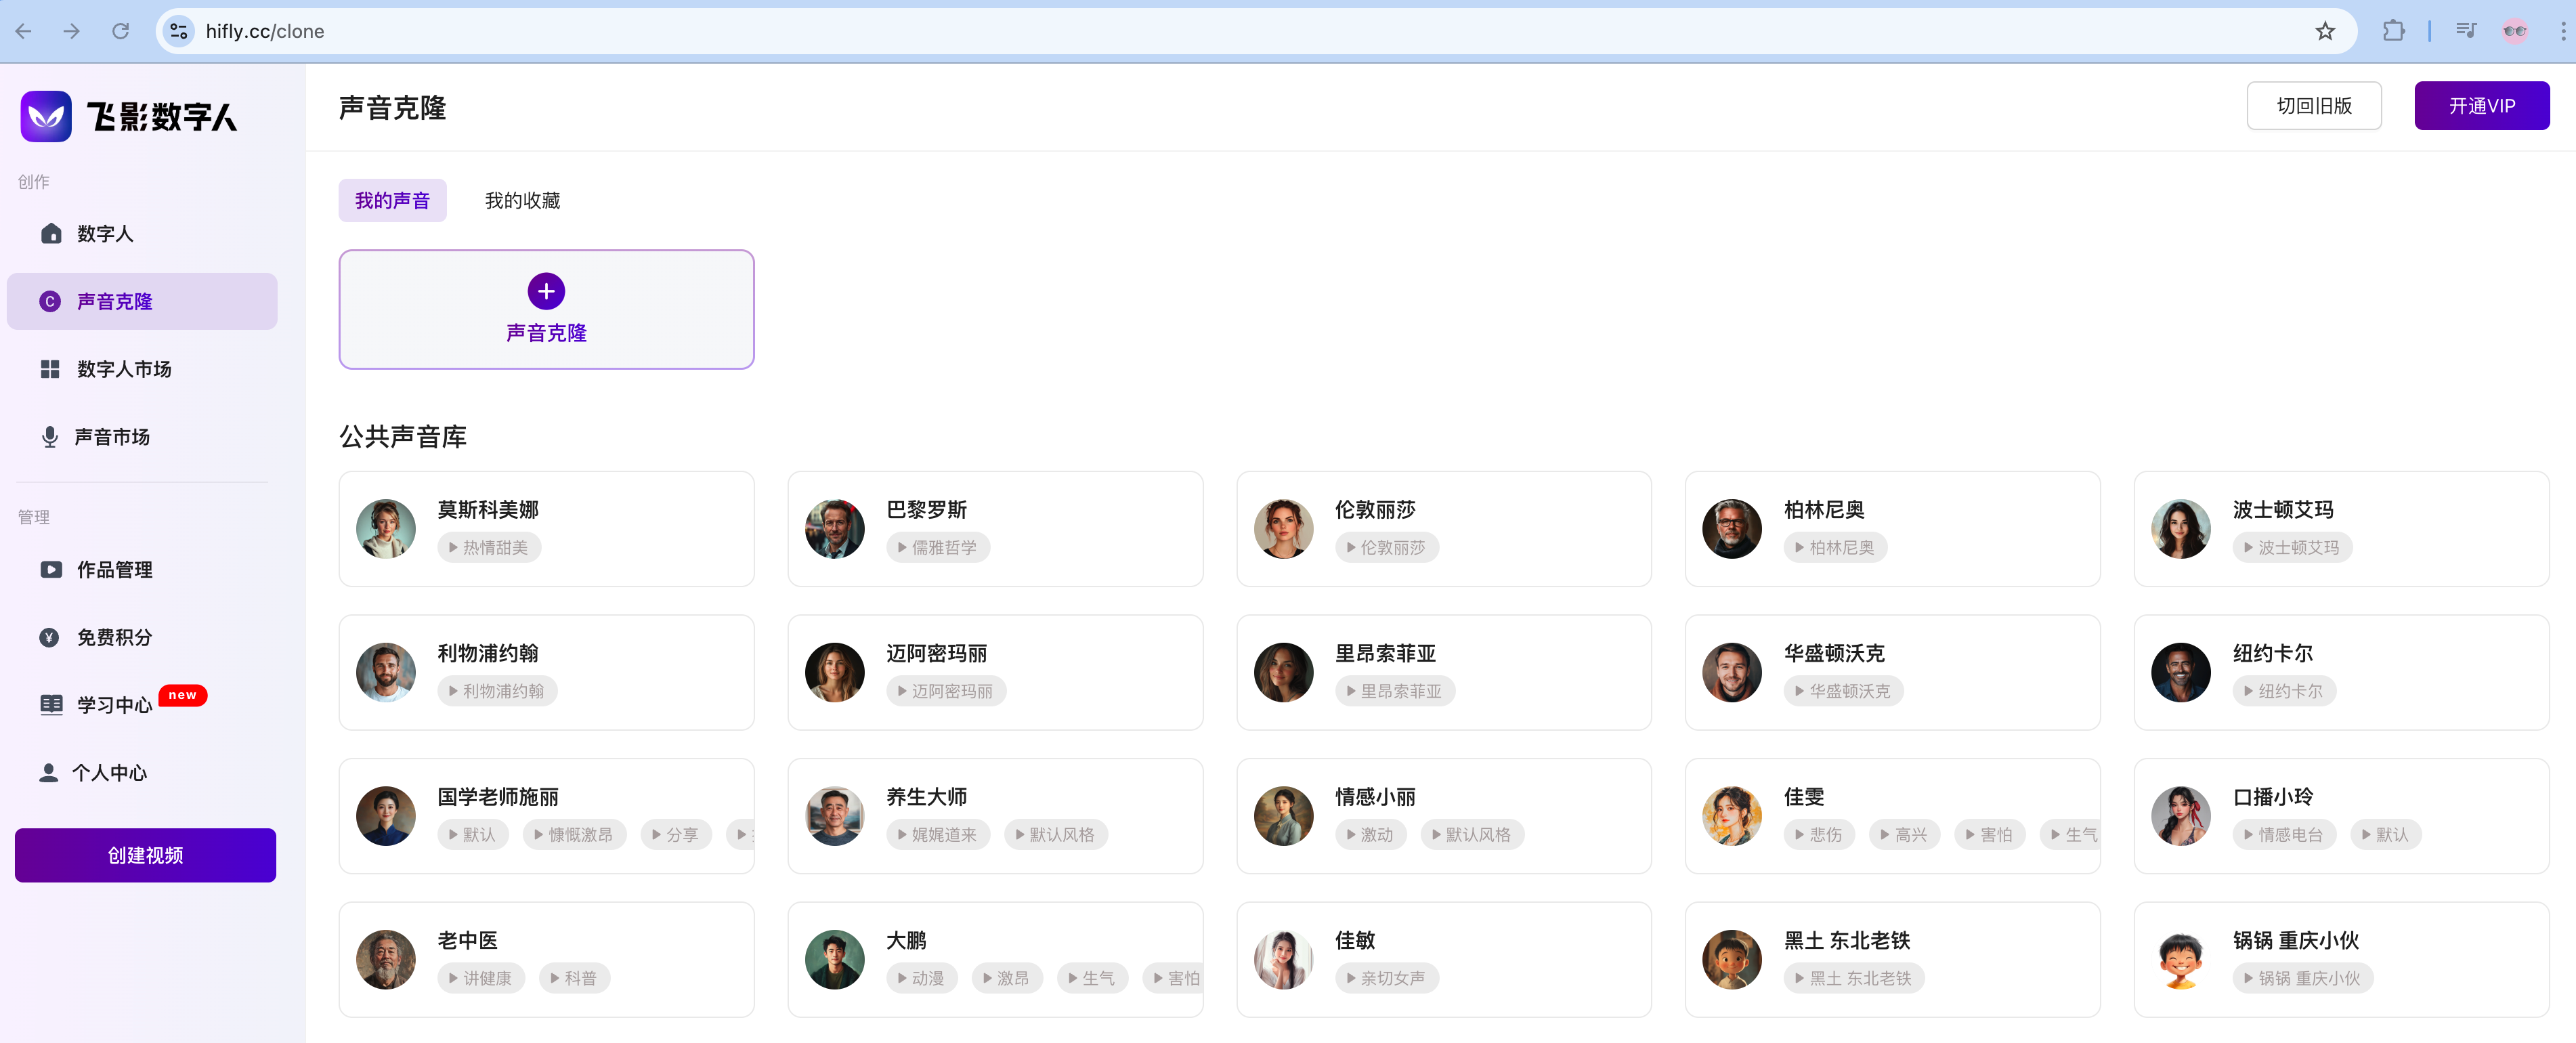
Task: Click the 飞影数字人 logo icon
Action: pyautogui.click(x=46, y=117)
